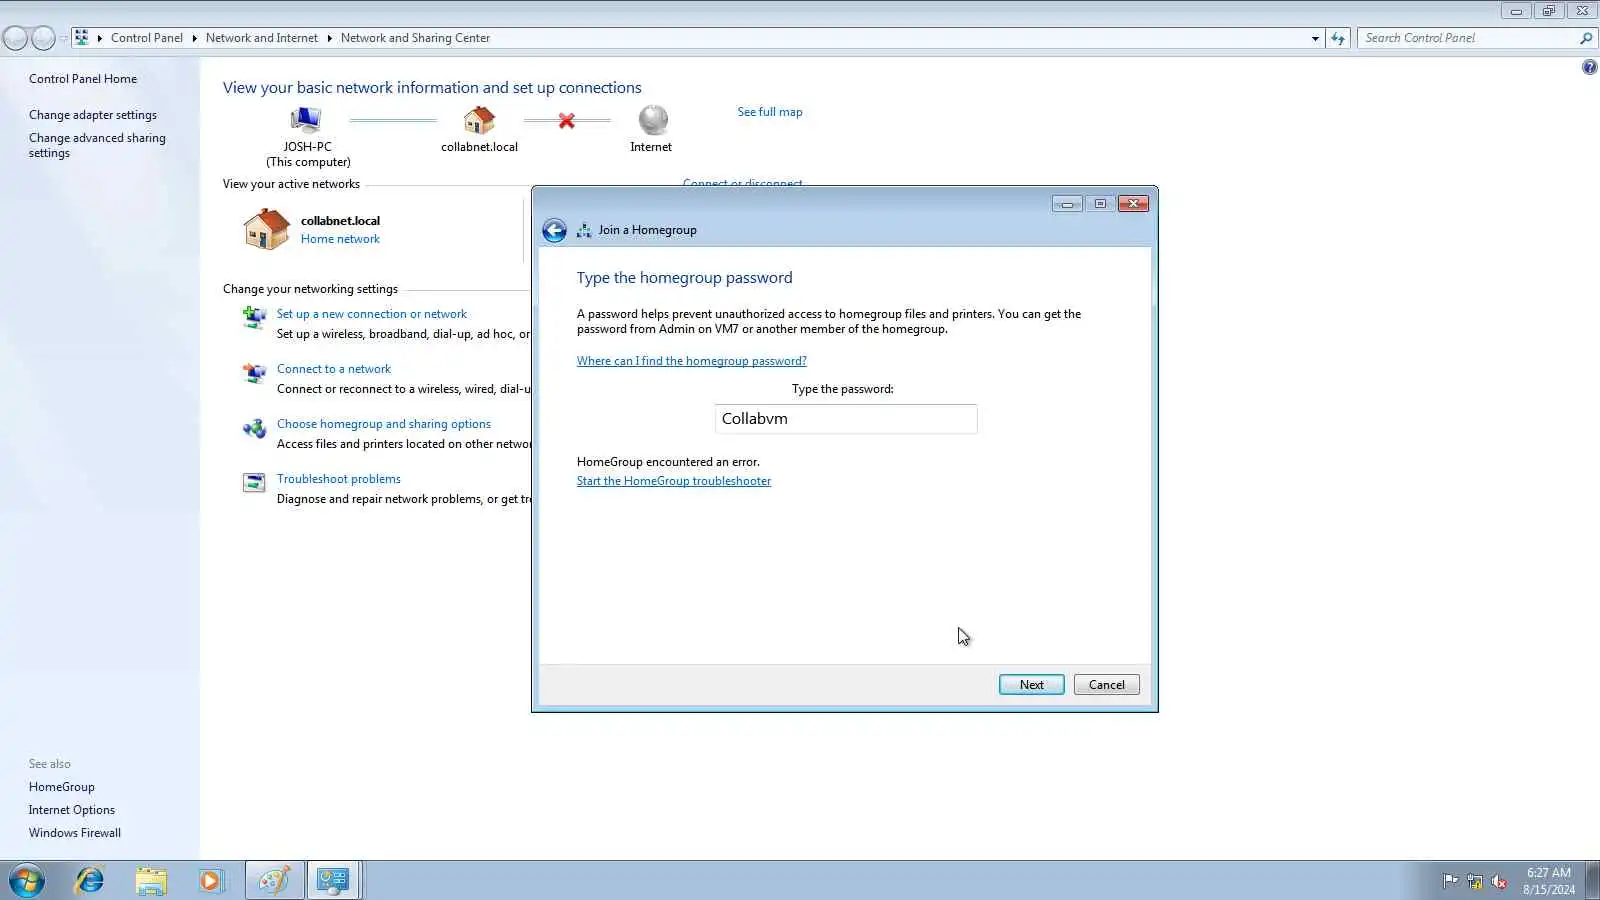This screenshot has height=900, width=1600.
Task: Click the large house icon under active networks
Action: 266,229
